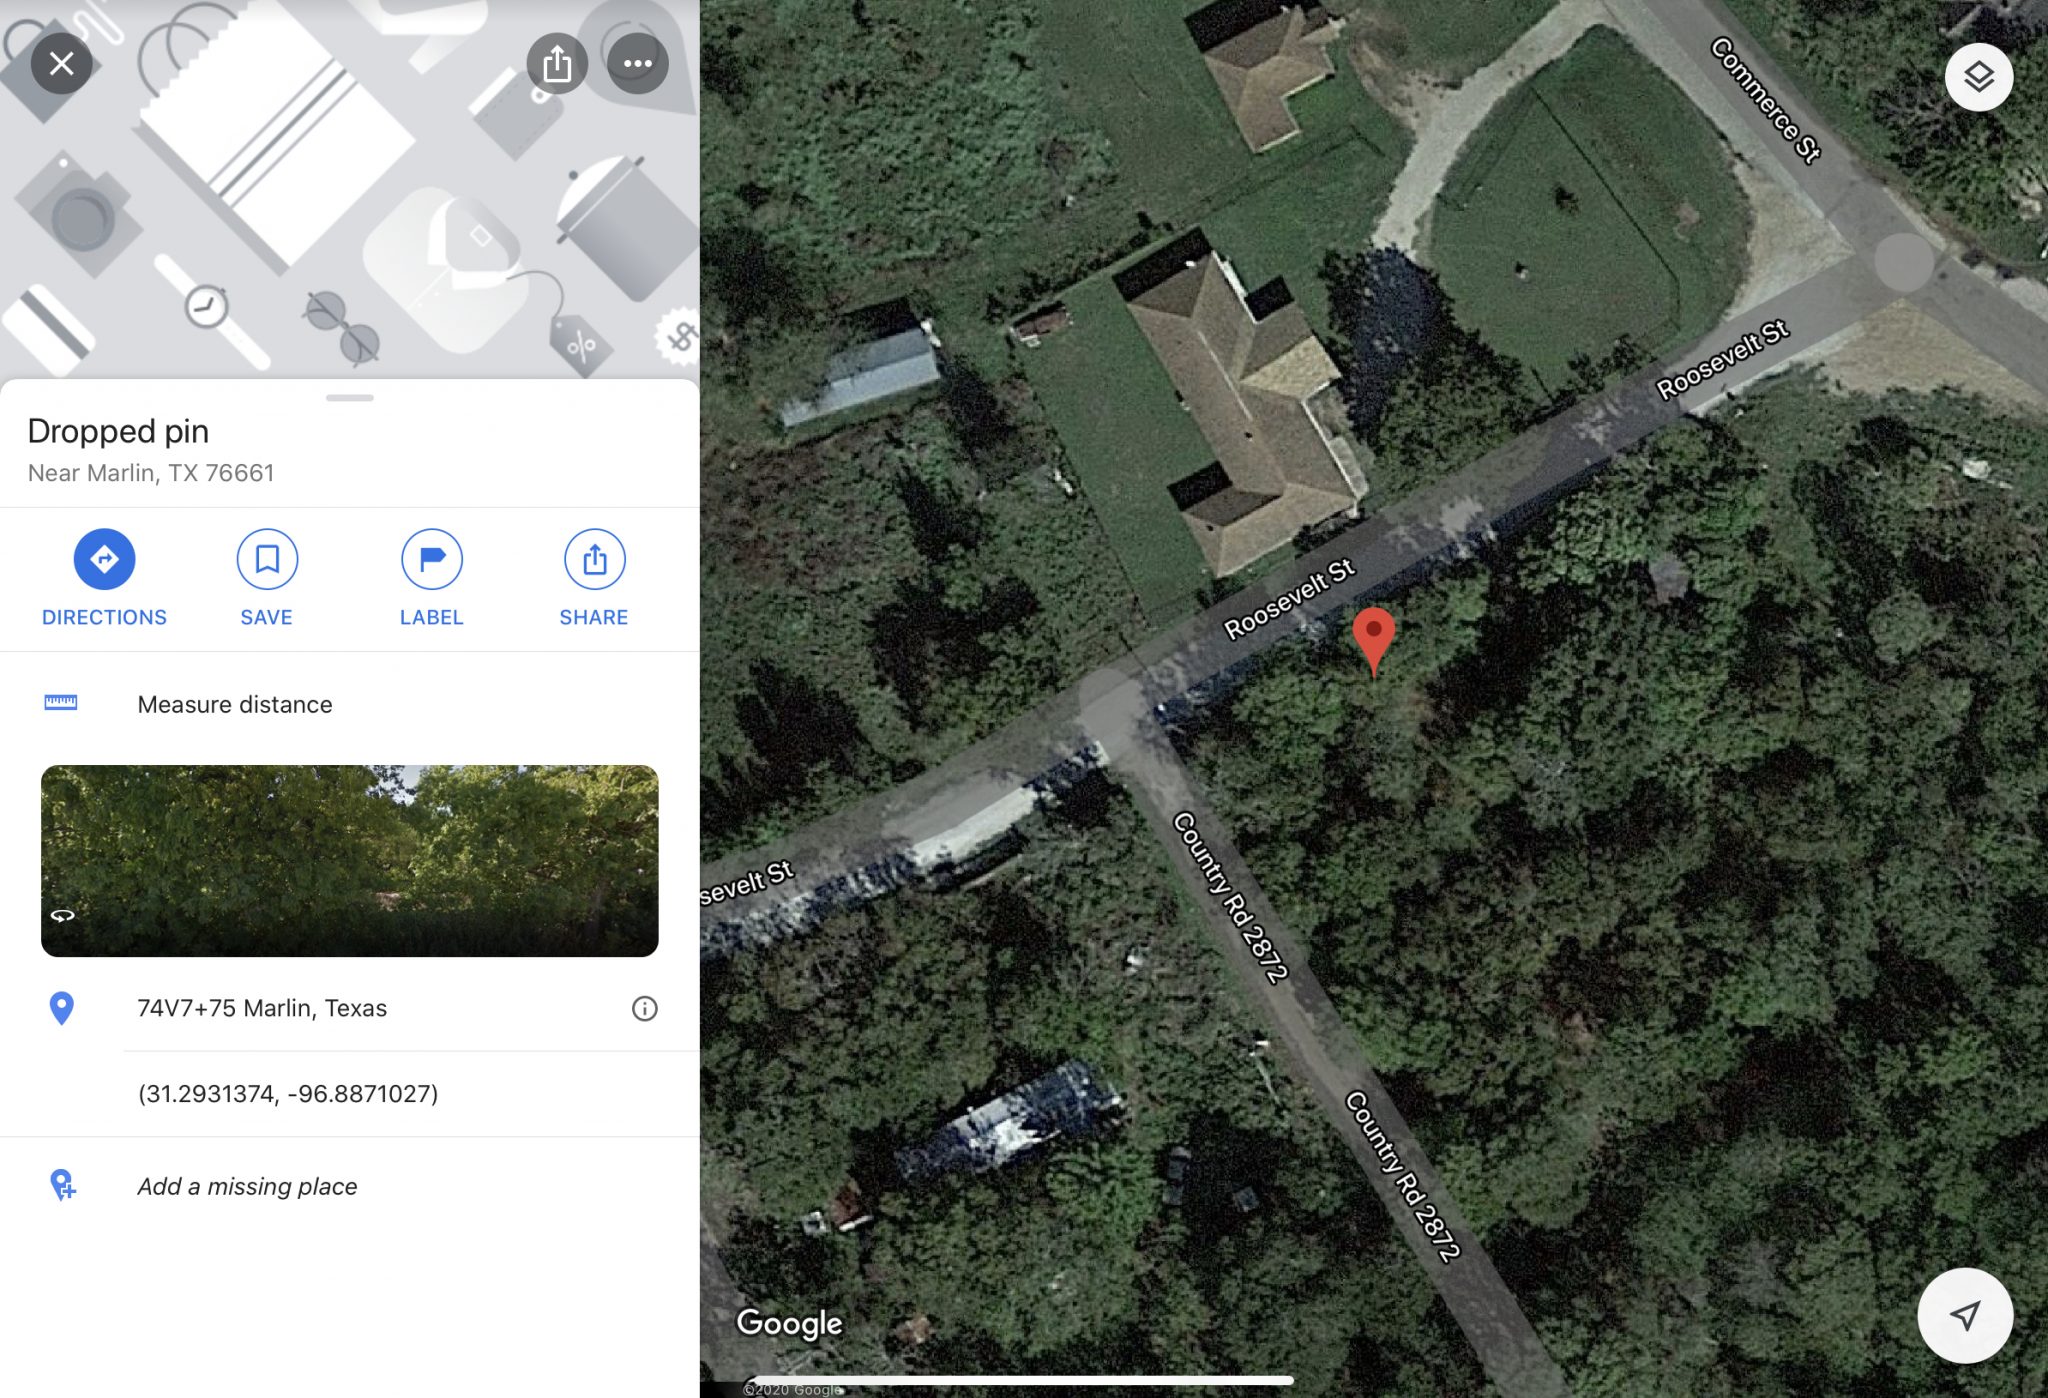Get directions to the dropped pin
Viewport: 2048px width, 1398px height.
click(104, 578)
